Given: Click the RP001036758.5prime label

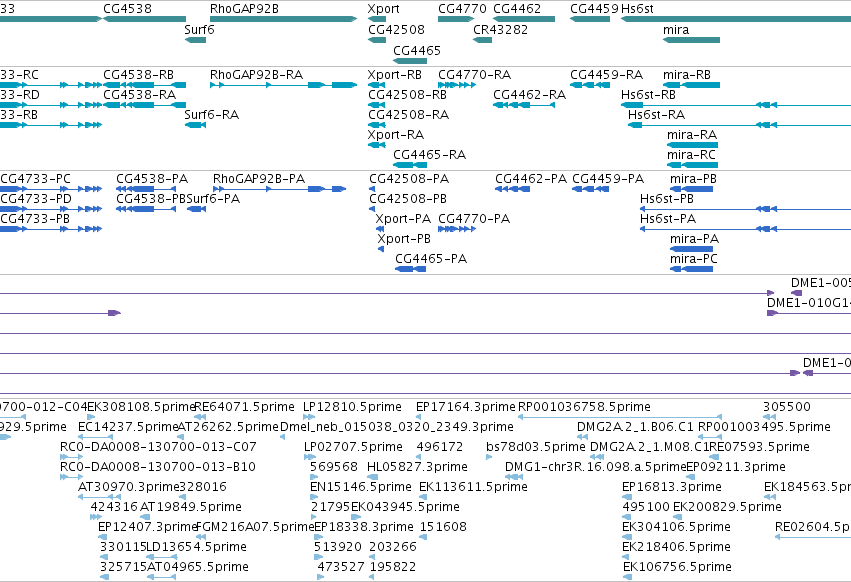Looking at the screenshot, I should (x=584, y=407).
